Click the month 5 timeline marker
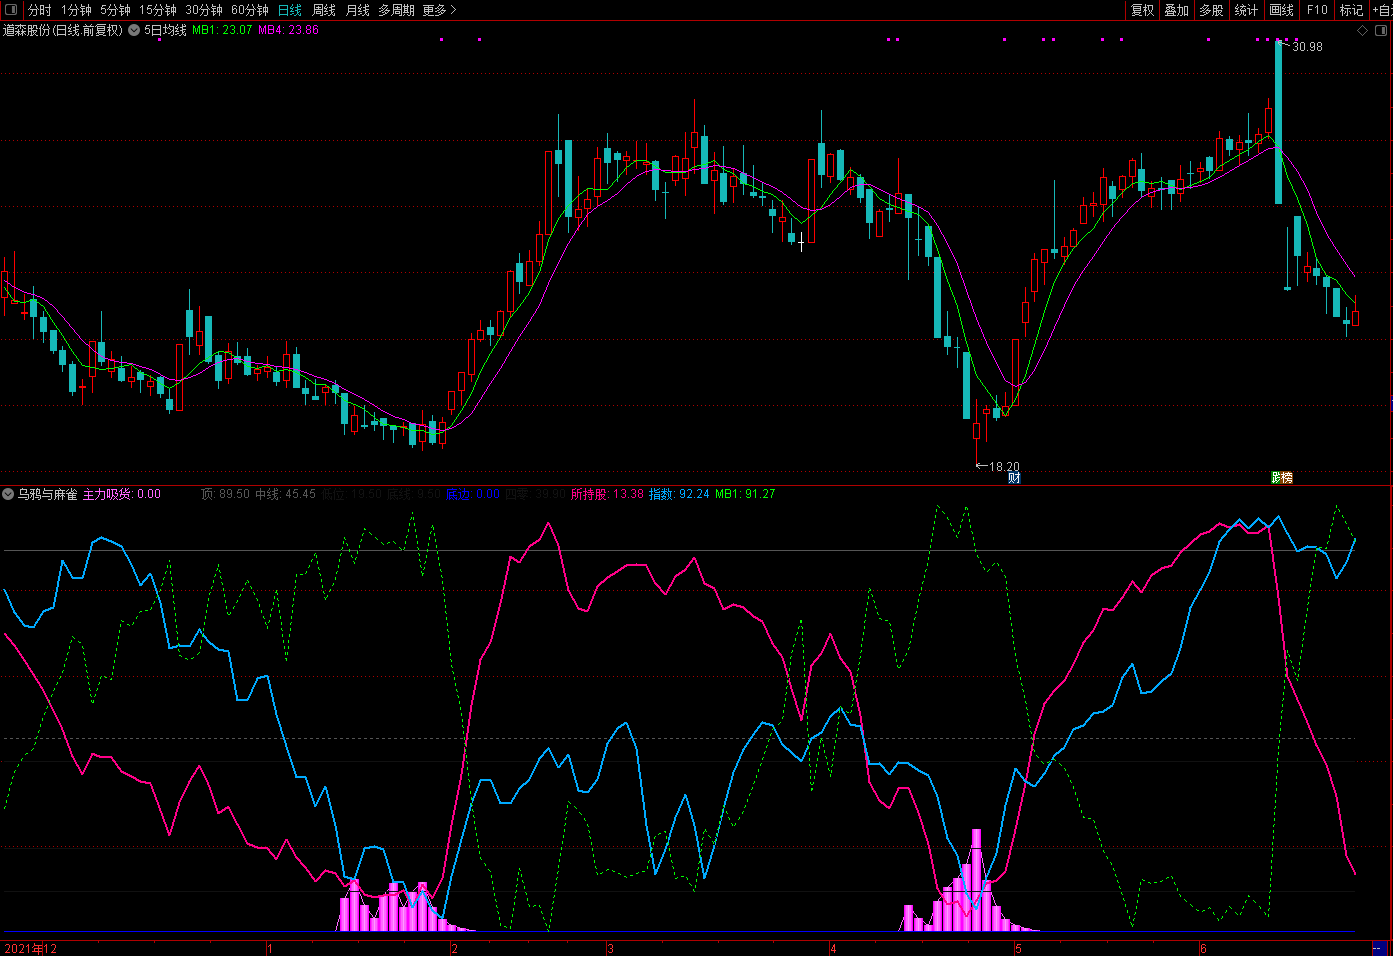Image resolution: width=1393 pixels, height=956 pixels. pyautogui.click(x=1018, y=948)
